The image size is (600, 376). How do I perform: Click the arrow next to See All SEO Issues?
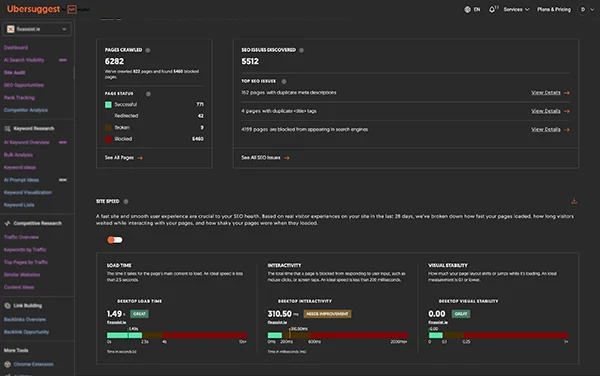pos(287,158)
